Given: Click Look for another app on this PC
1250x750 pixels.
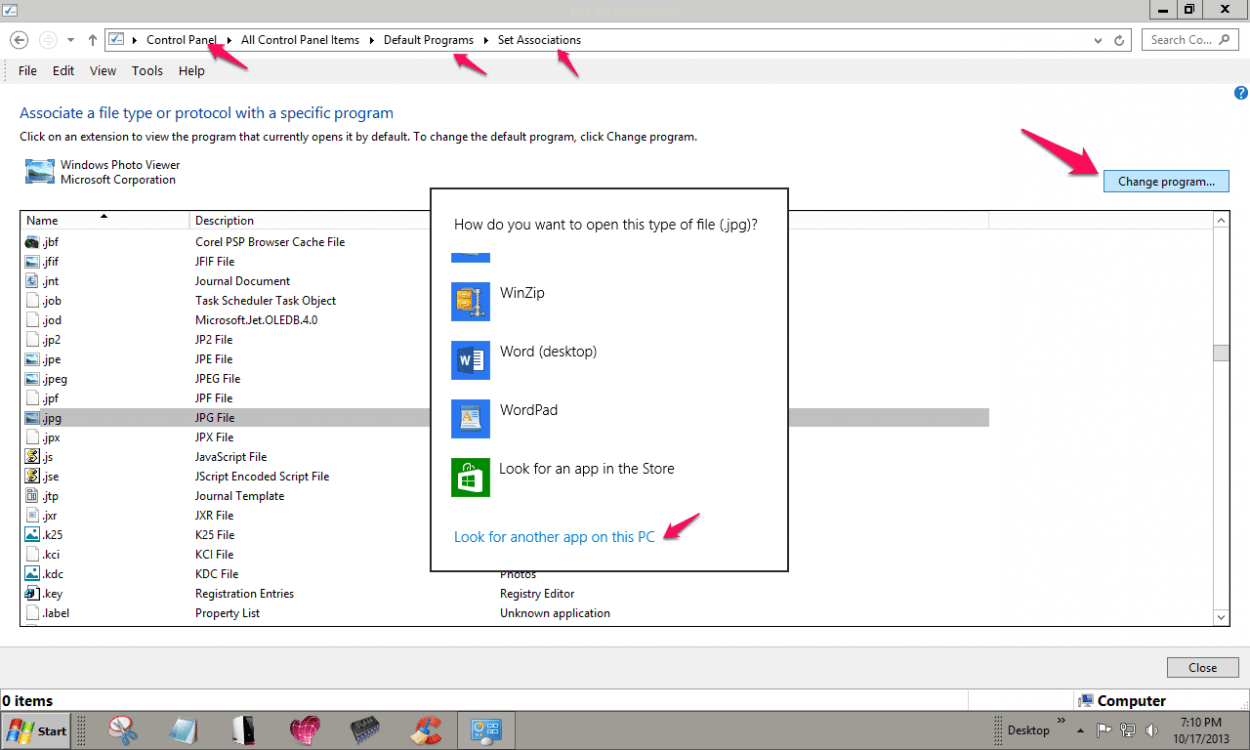Looking at the screenshot, I should [x=555, y=536].
